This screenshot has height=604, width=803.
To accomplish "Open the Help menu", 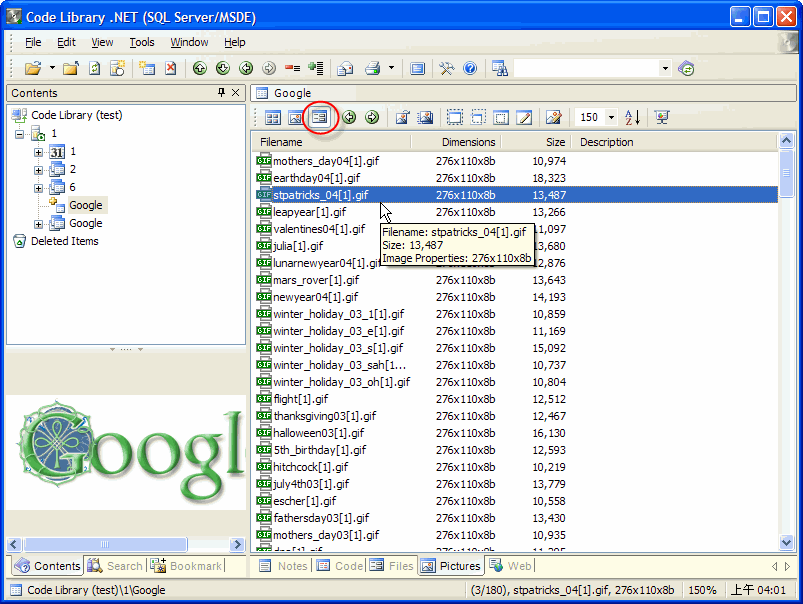I will tap(235, 42).
